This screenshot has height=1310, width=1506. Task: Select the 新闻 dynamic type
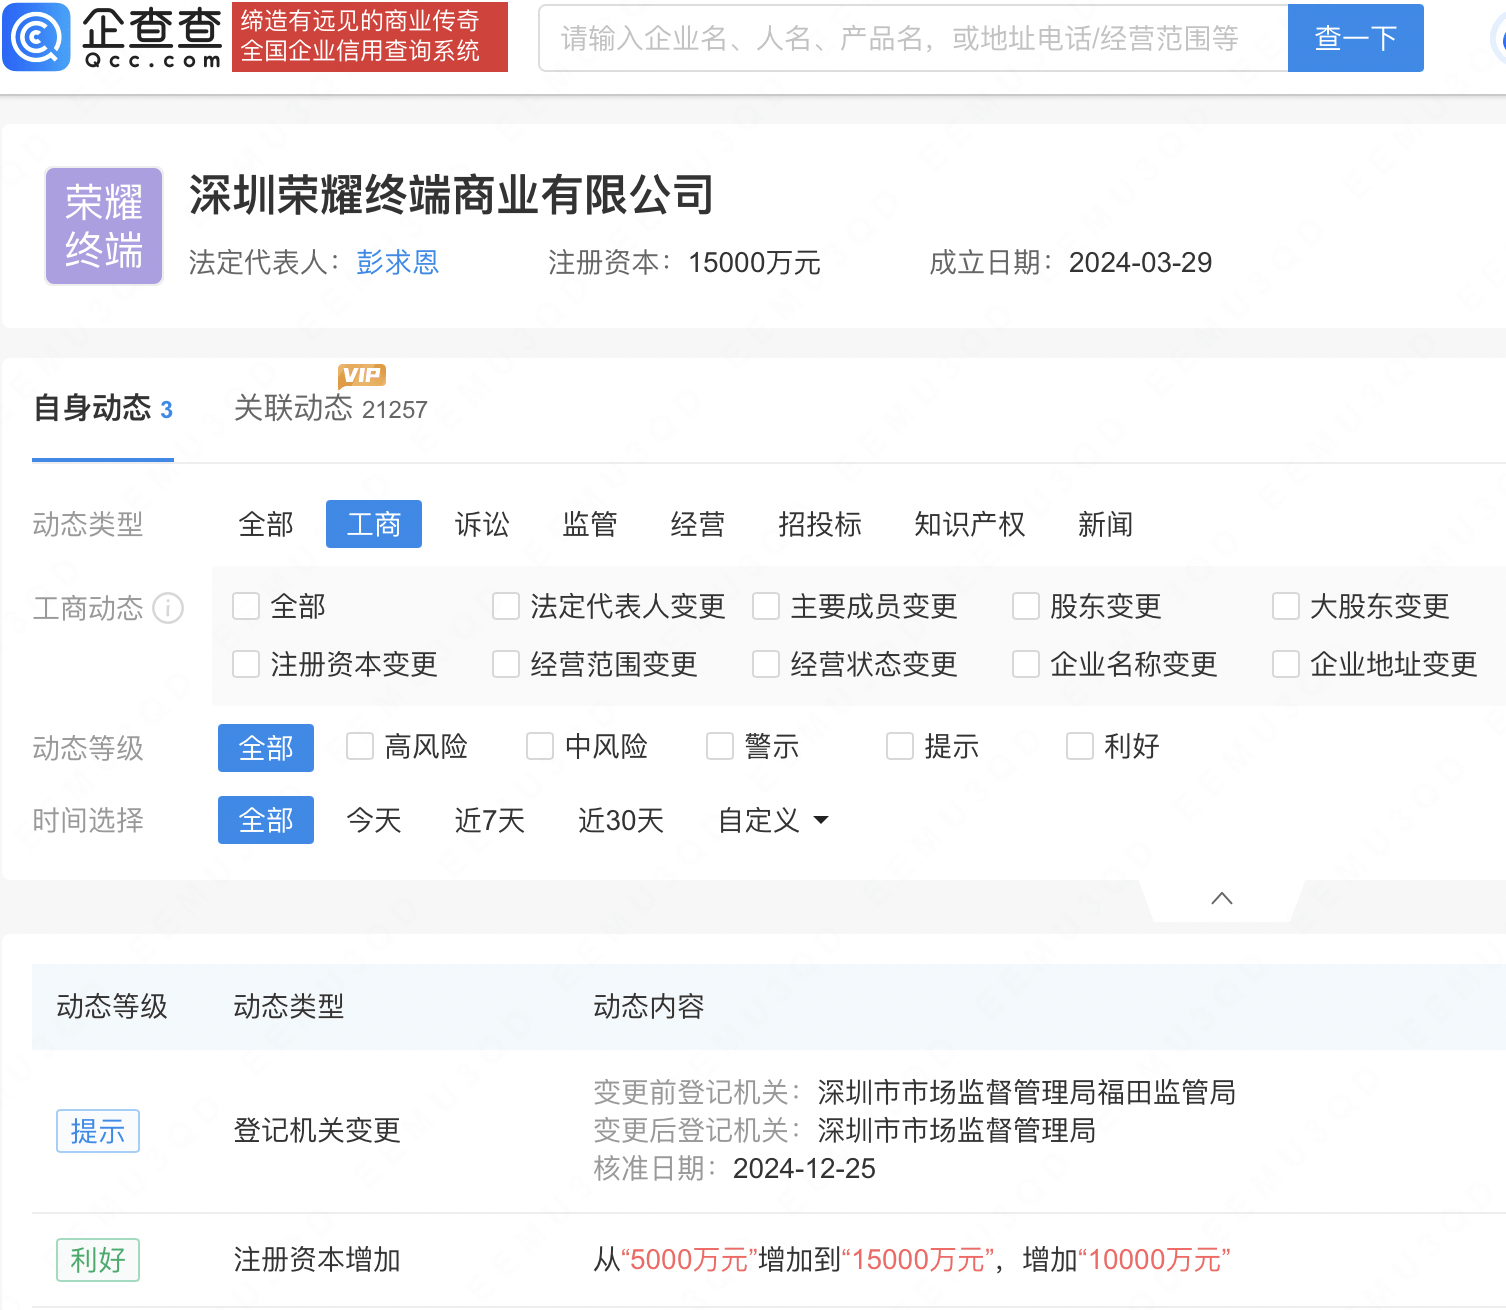(x=1106, y=524)
